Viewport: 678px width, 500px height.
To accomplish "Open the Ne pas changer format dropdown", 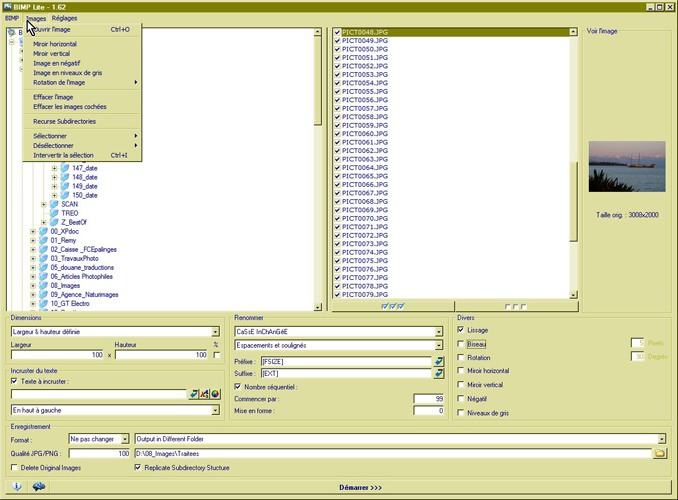I will click(129, 438).
